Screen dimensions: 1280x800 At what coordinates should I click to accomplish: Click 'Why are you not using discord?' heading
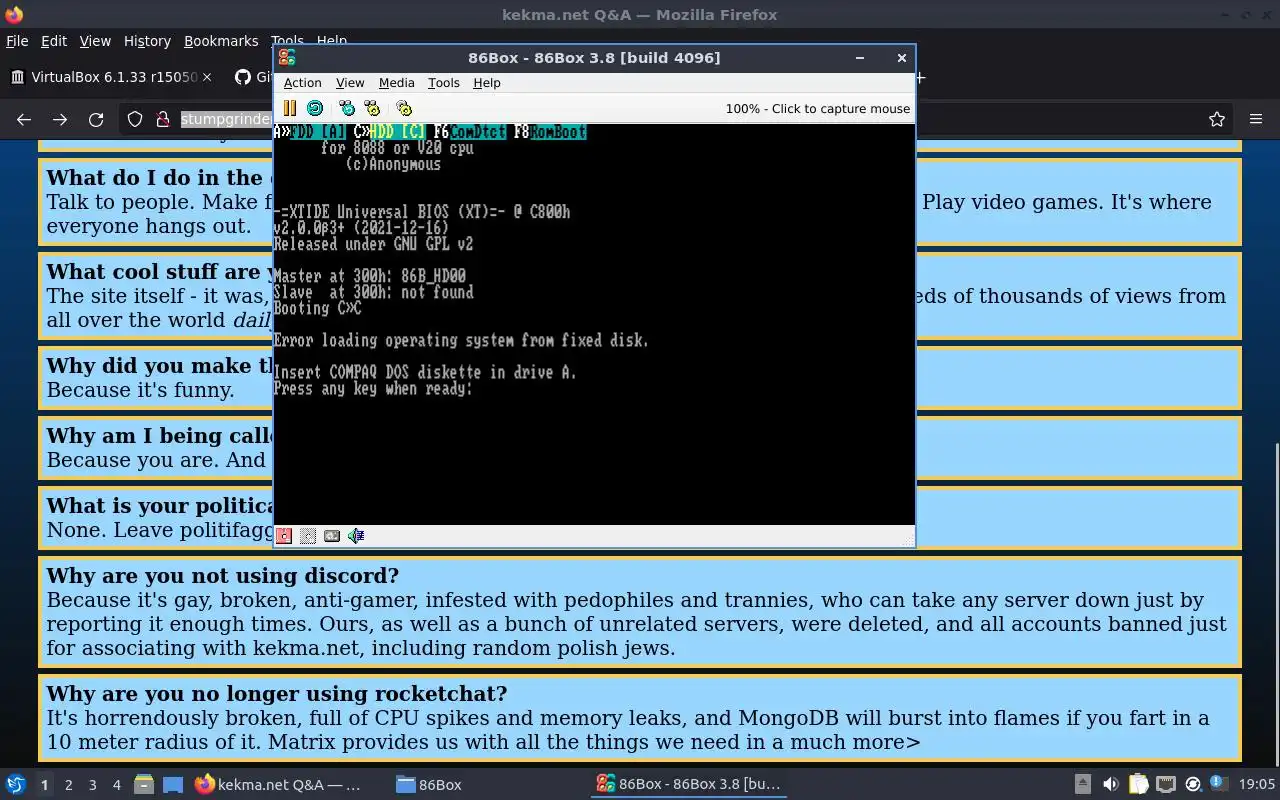222,576
